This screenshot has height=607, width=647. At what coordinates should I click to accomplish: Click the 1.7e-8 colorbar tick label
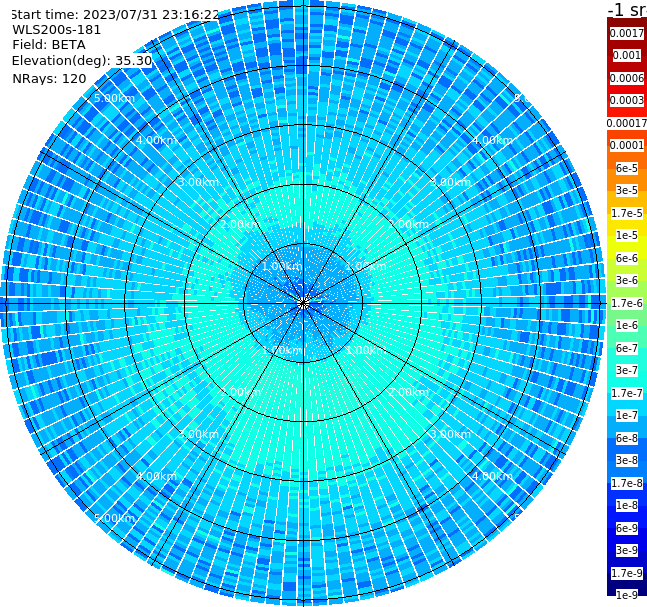(x=627, y=483)
